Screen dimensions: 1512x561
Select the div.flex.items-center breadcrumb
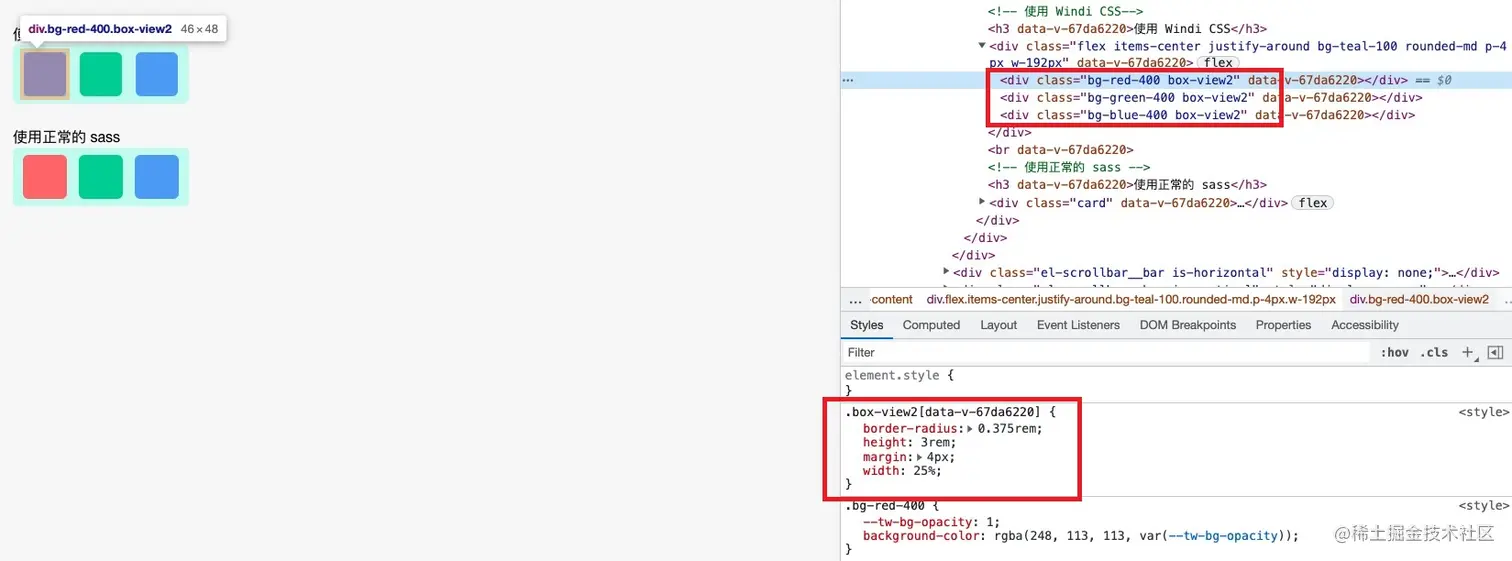coord(1131,299)
